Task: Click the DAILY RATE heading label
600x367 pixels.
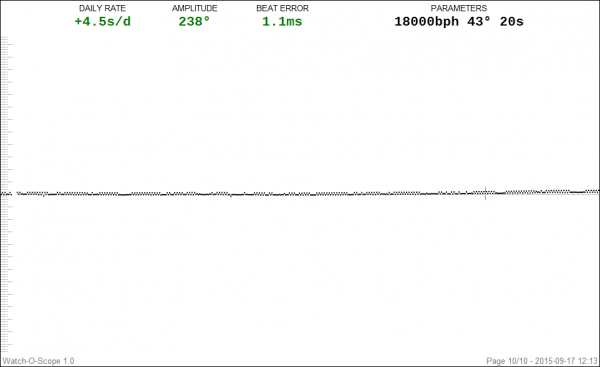Action: coord(102,8)
